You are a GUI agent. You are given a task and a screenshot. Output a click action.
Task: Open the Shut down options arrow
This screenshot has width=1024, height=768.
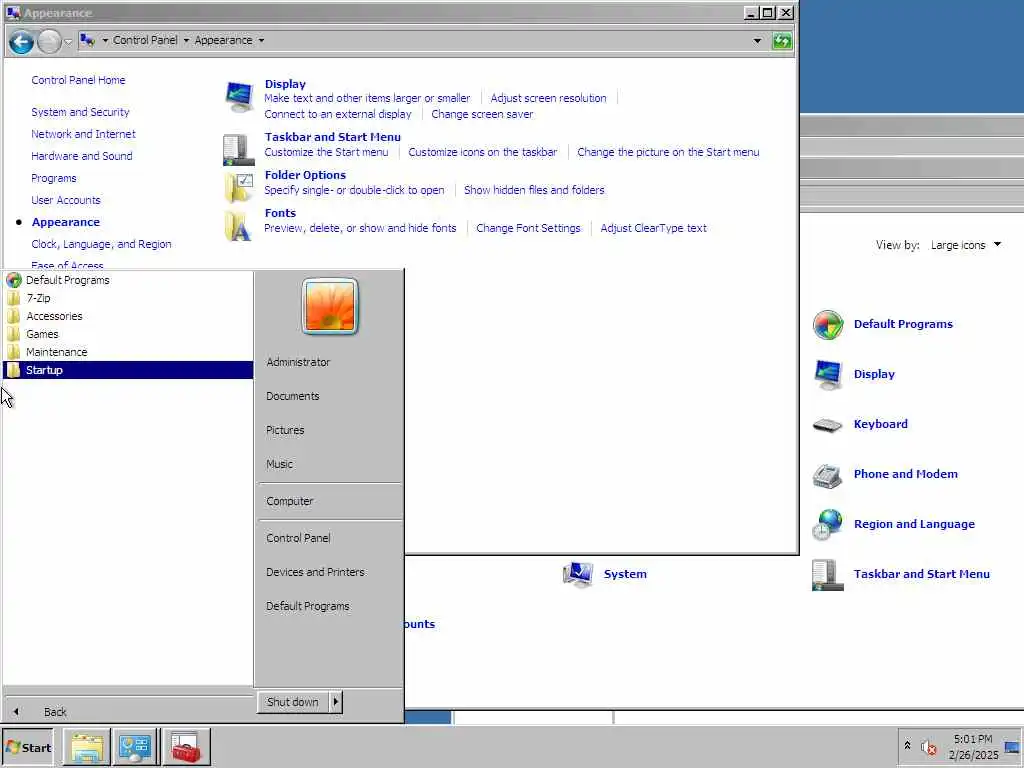(x=336, y=702)
